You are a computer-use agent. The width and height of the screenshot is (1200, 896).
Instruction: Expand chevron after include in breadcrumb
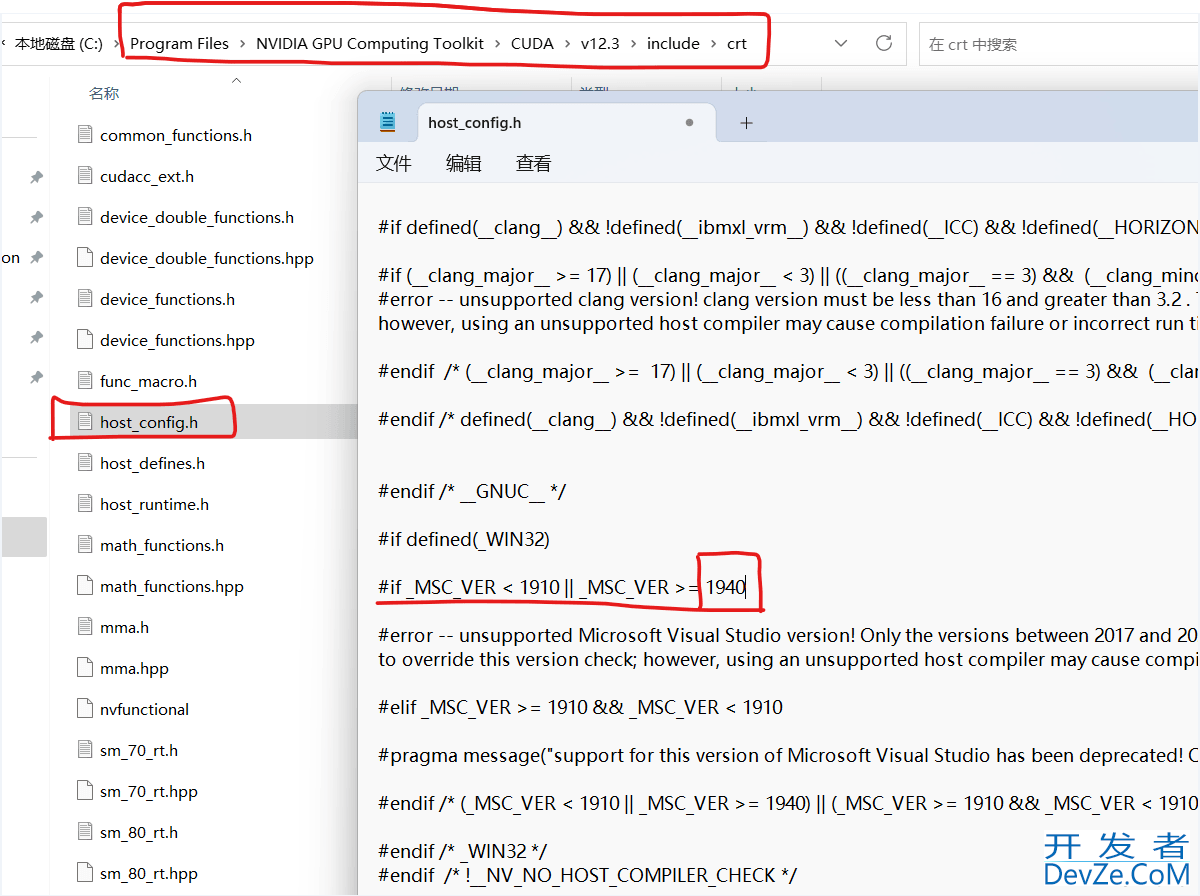pos(714,44)
